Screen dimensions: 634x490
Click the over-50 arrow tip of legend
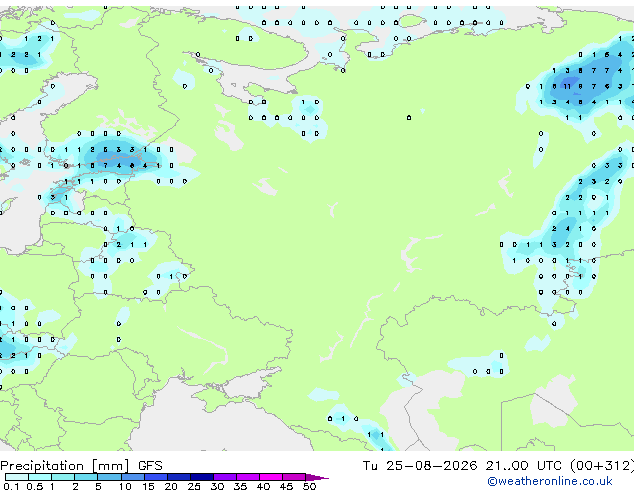click(317, 477)
